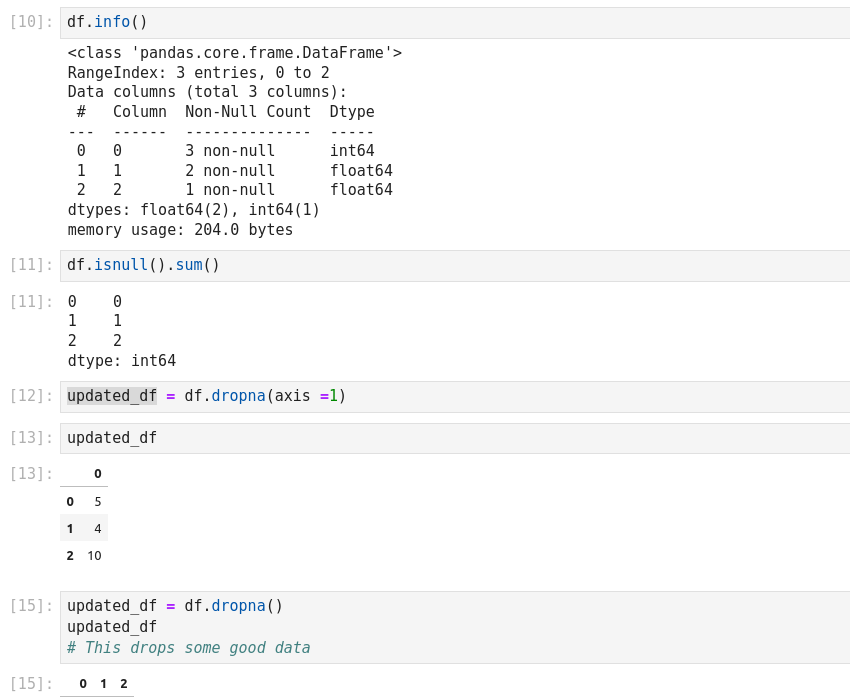Viewport: 850px width, 698px height.
Task: Click column header 2 in cell 15 output
Action: (124, 684)
